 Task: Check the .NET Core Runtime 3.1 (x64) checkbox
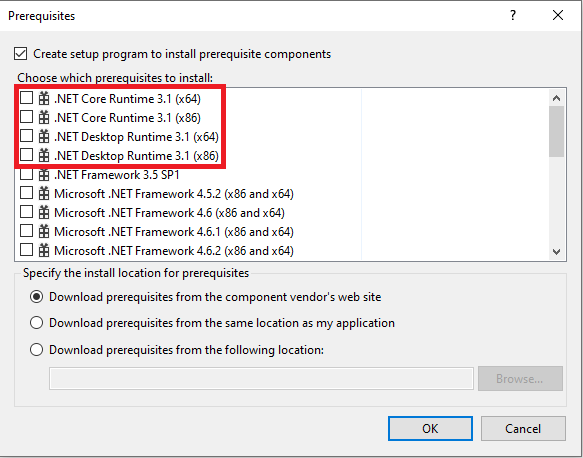coord(26,98)
